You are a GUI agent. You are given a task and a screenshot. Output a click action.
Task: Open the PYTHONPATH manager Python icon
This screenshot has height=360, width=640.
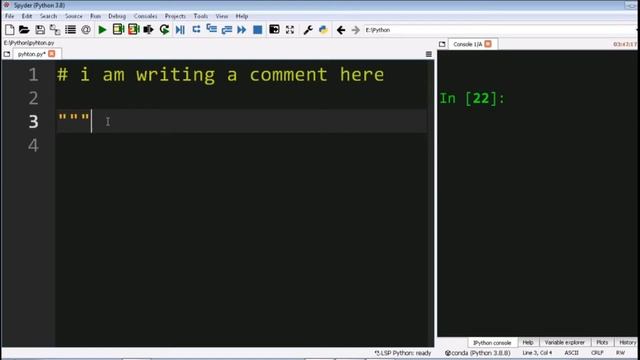pos(323,30)
